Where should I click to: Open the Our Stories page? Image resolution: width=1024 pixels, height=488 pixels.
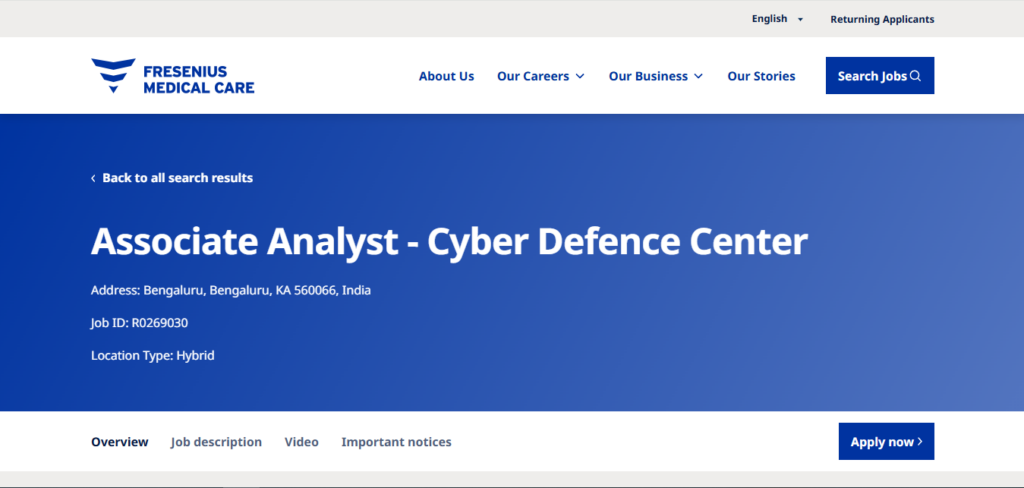pos(761,76)
